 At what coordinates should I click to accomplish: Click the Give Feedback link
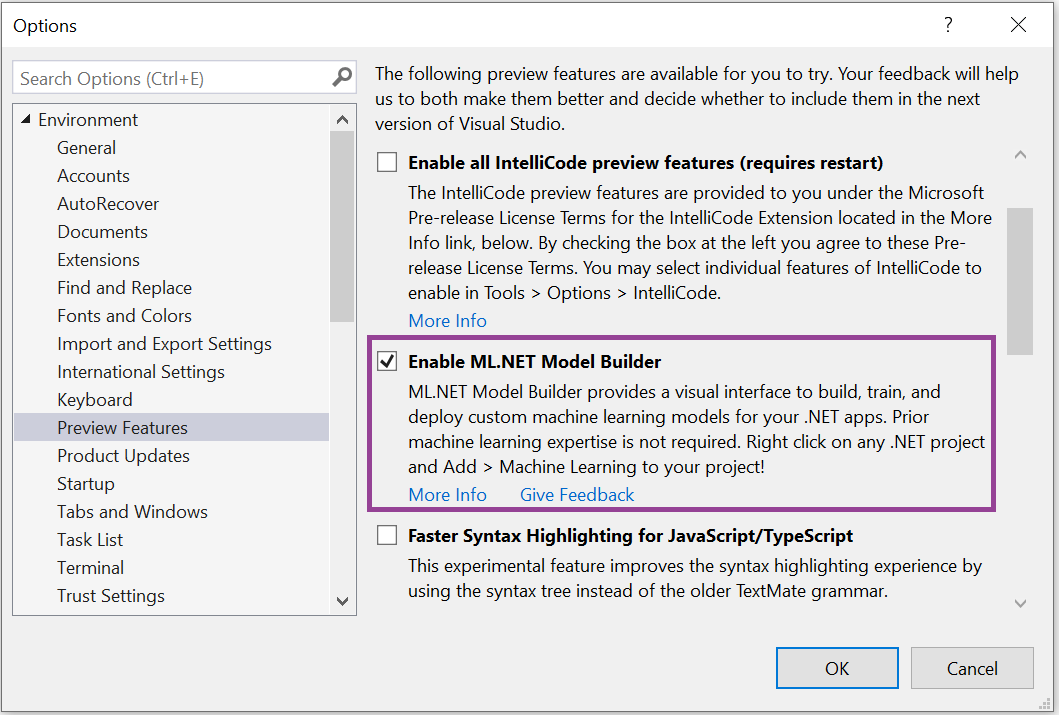pos(576,494)
